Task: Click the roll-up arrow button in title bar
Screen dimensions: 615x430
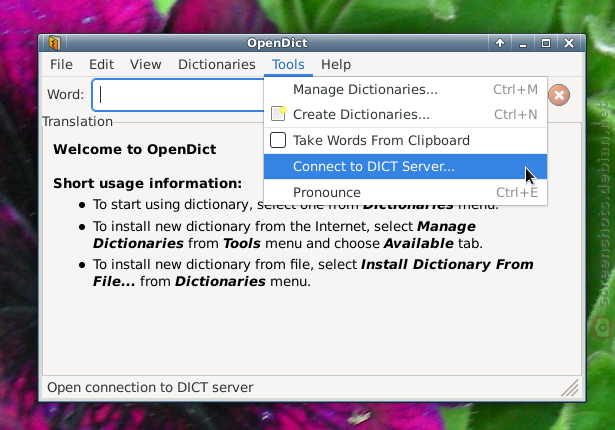Action: click(x=500, y=43)
